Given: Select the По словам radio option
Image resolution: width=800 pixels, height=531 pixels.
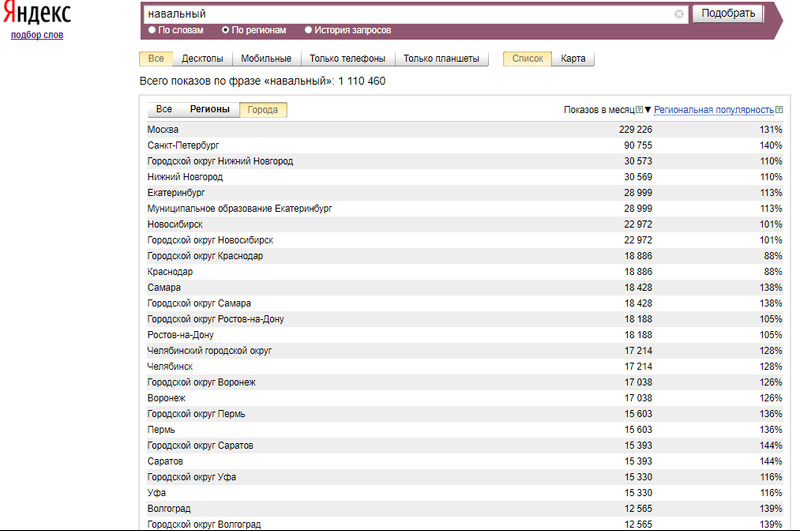Looking at the screenshot, I should point(152,30).
